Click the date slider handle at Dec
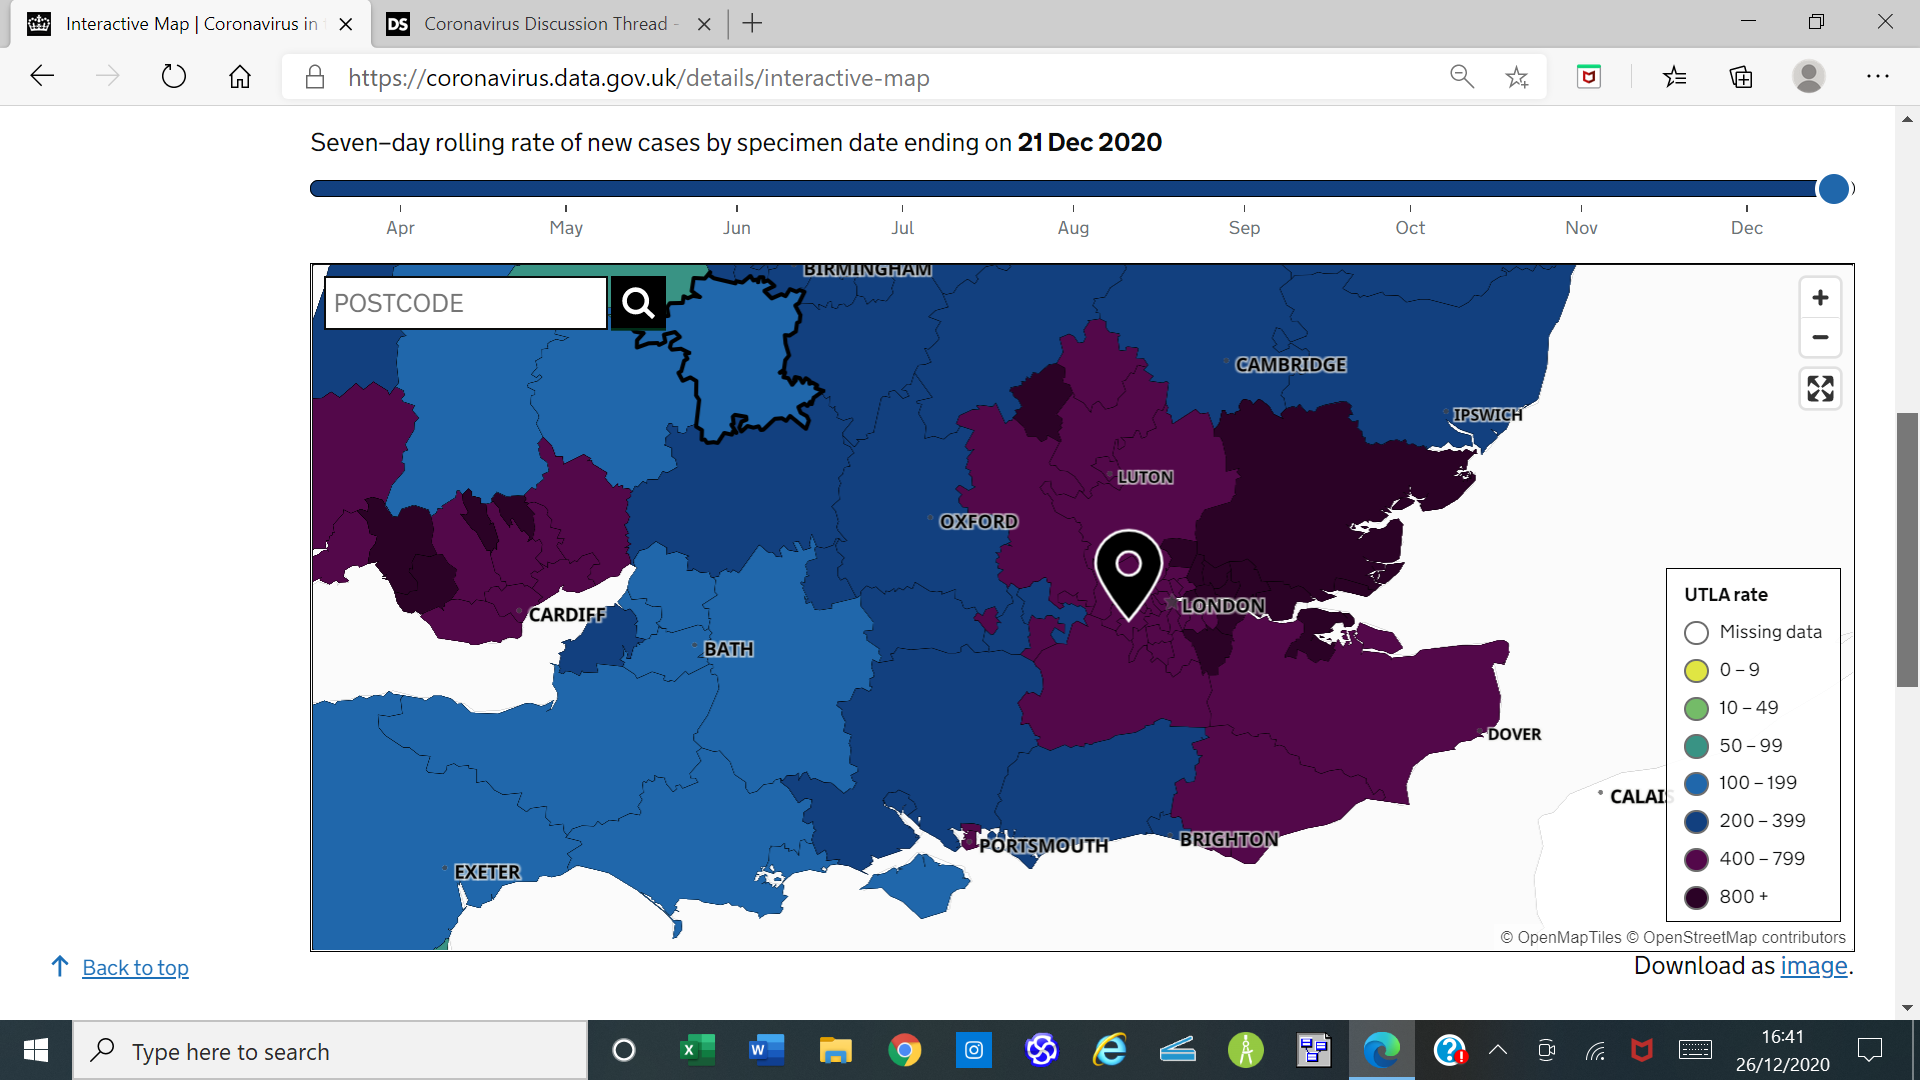Screen dimensions: 1920x1080 click(x=1833, y=188)
